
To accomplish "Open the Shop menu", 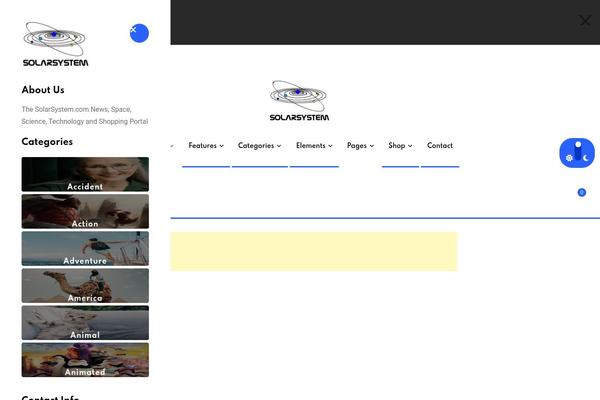I will click(x=400, y=146).
